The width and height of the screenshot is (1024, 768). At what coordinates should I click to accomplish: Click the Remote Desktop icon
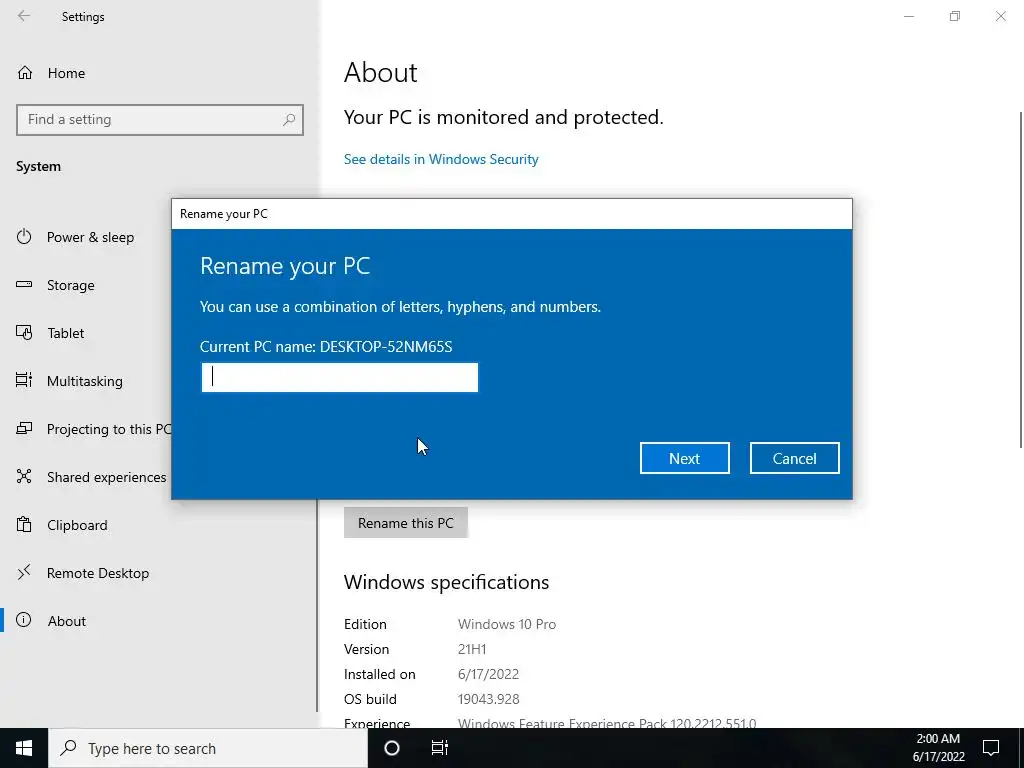coord(24,573)
